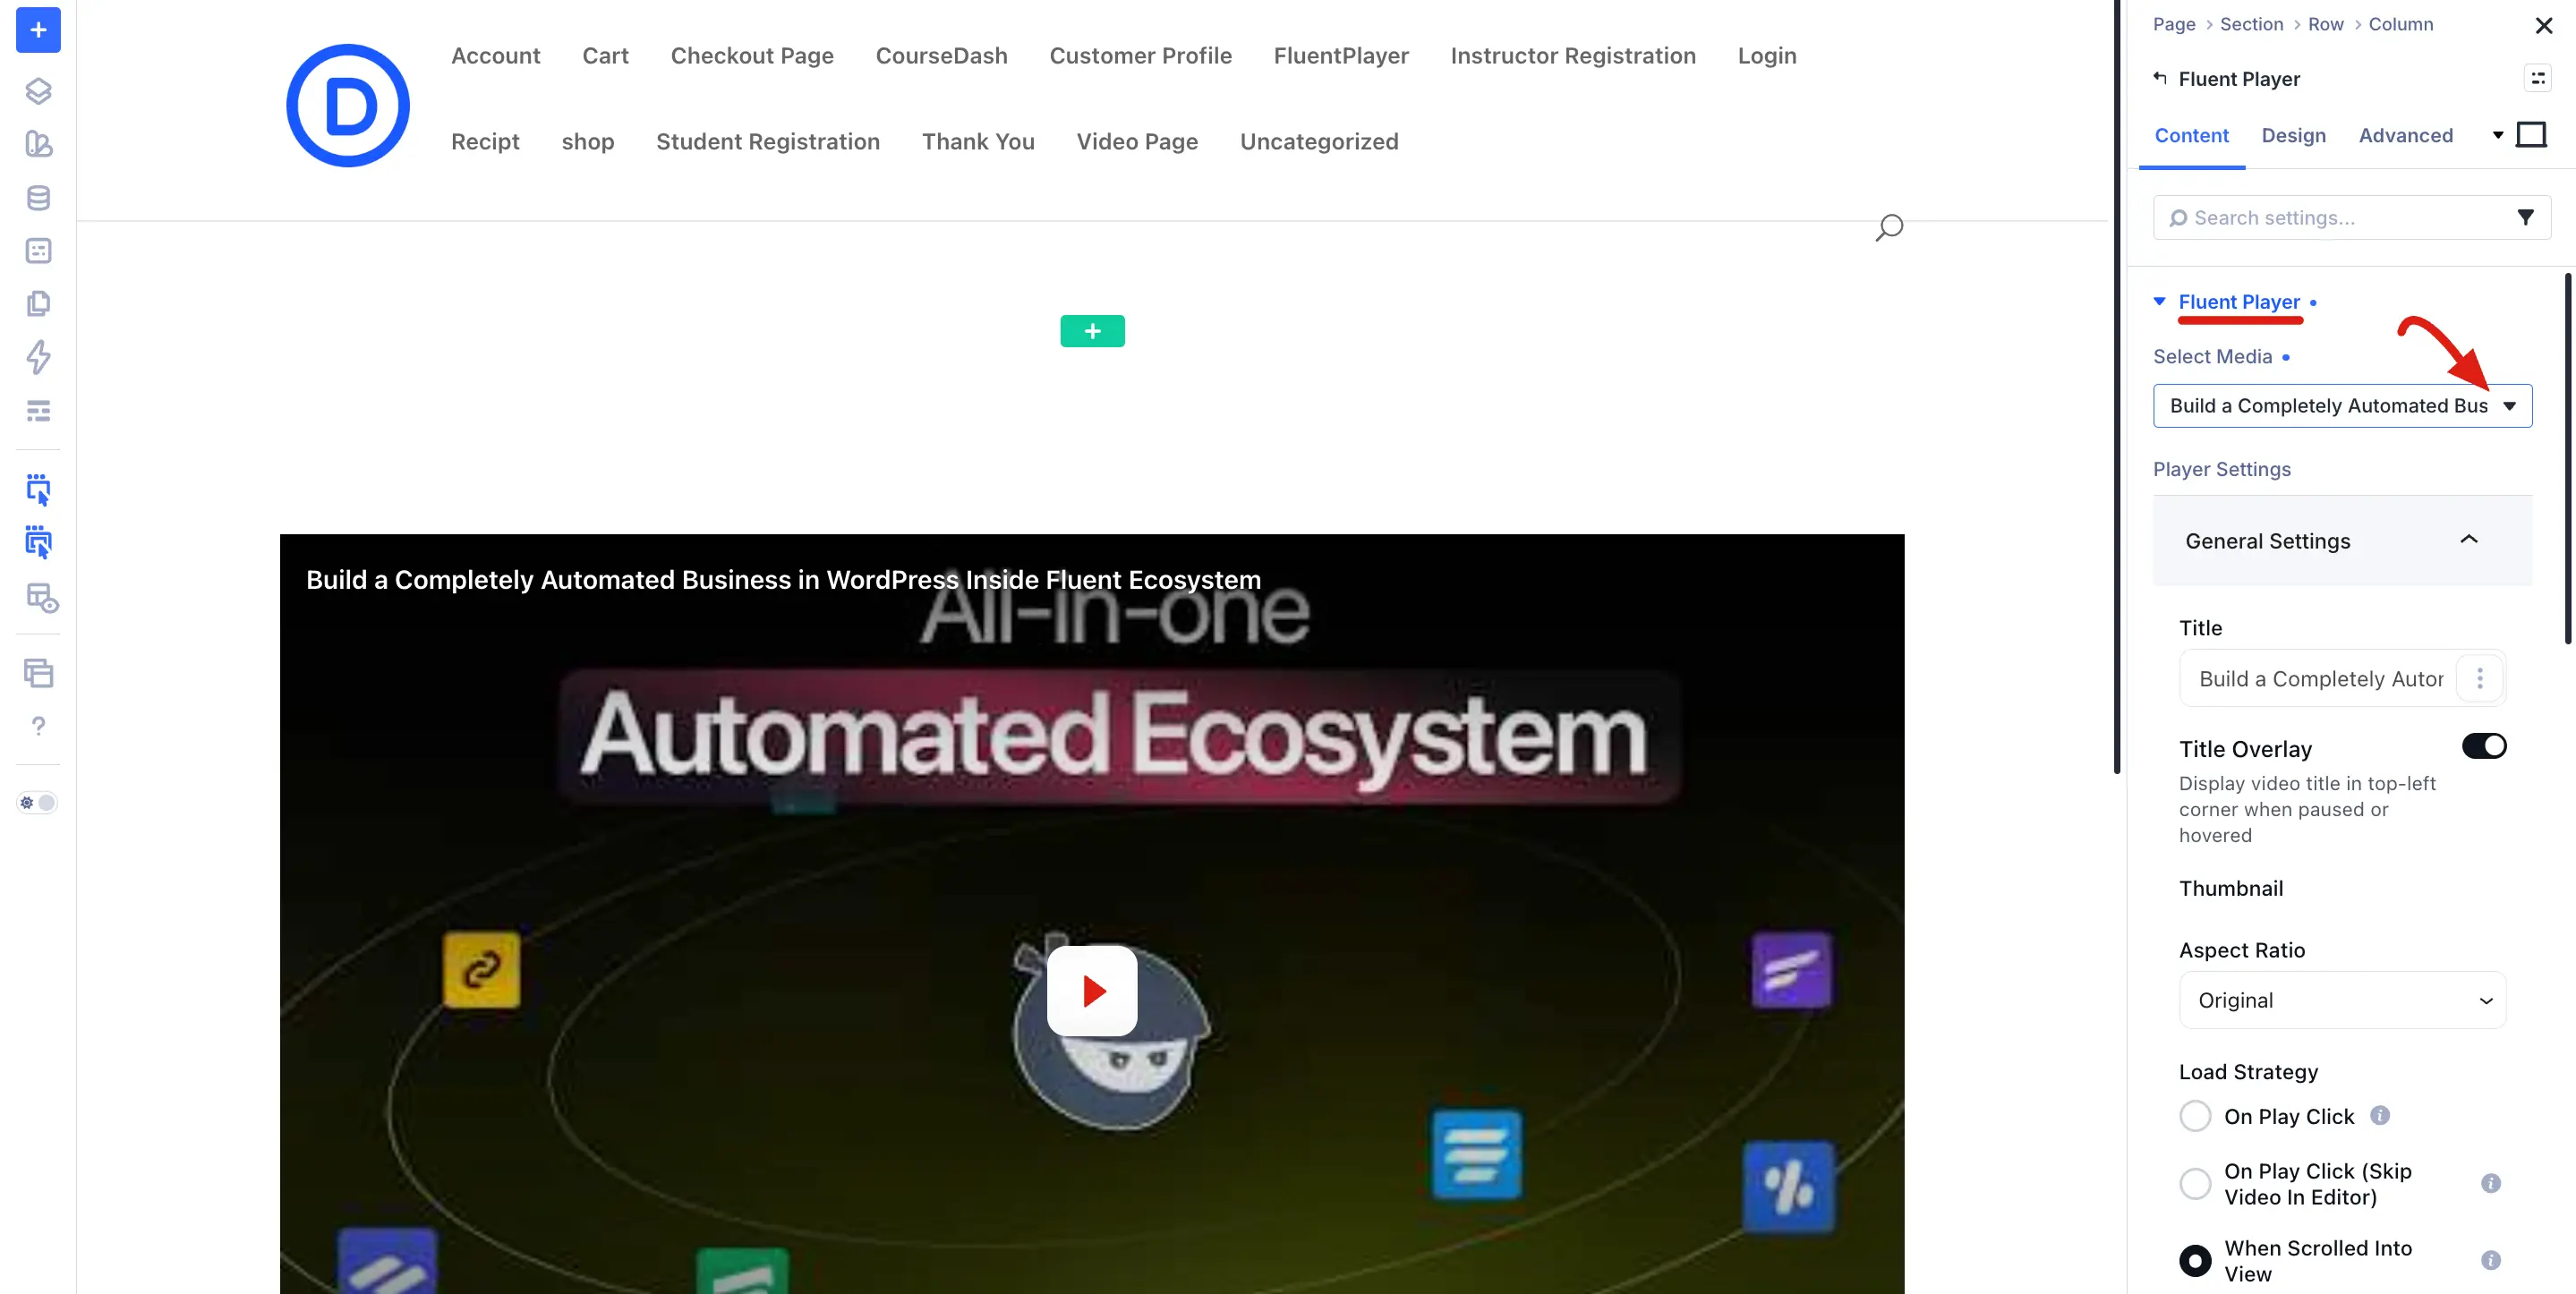
Task: Open the Account menu item
Action: click(496, 56)
